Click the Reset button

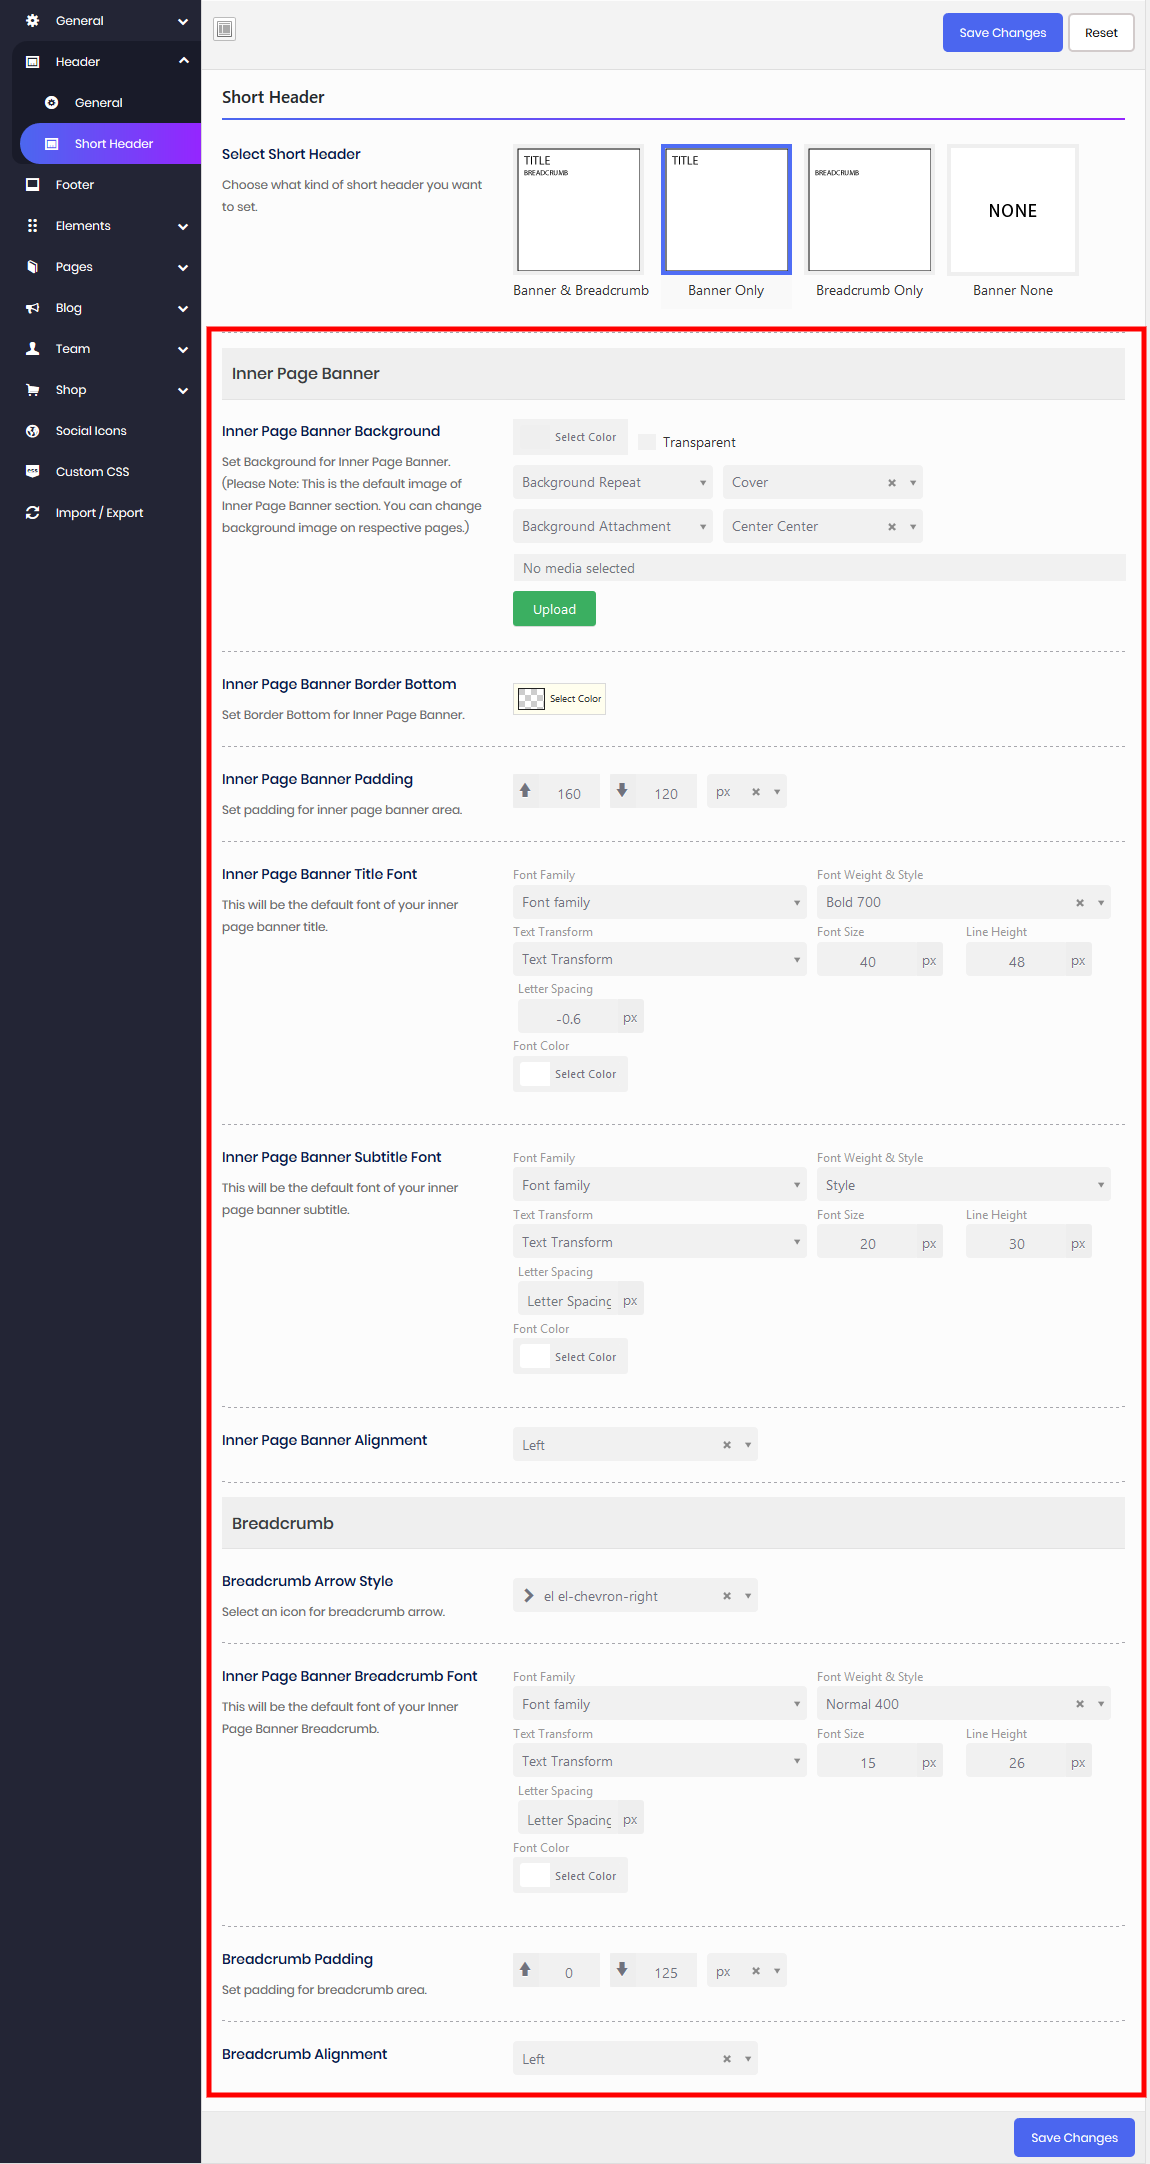[x=1100, y=33]
